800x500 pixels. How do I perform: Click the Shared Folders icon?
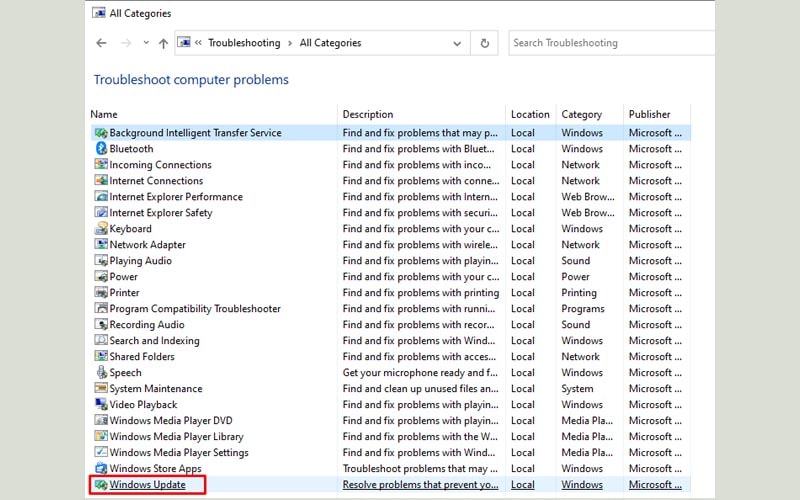tap(101, 356)
